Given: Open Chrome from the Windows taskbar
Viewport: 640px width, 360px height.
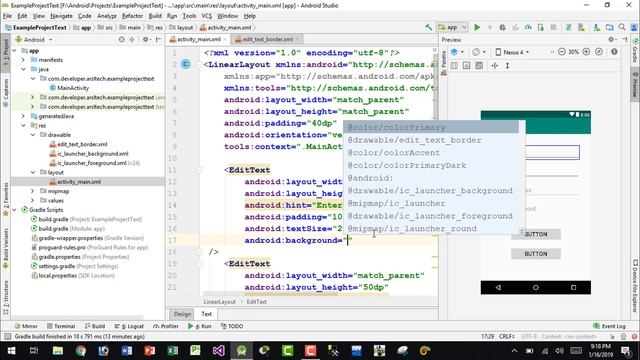Looking at the screenshot, I should tap(80, 351).
